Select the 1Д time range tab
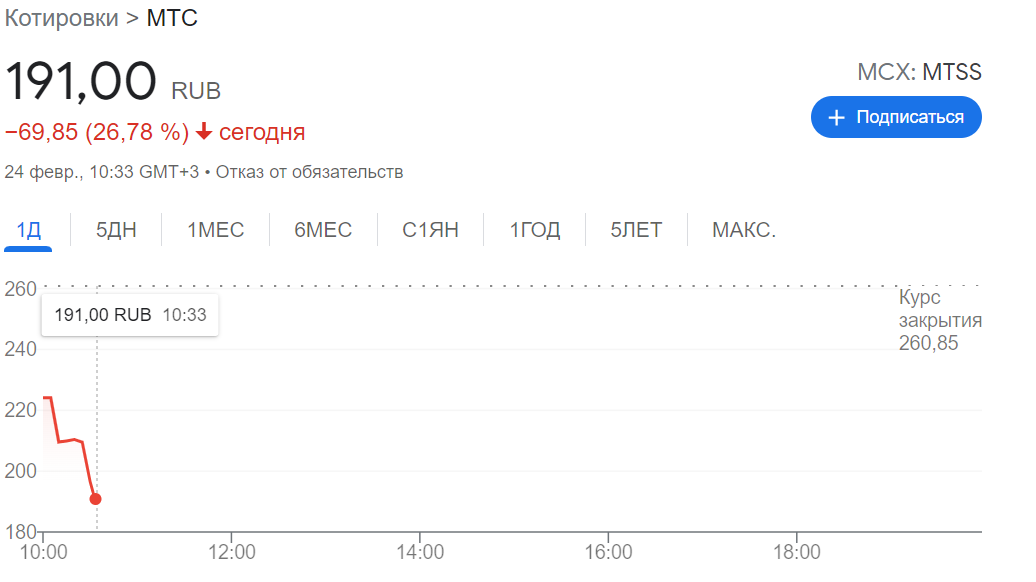 coord(29,230)
